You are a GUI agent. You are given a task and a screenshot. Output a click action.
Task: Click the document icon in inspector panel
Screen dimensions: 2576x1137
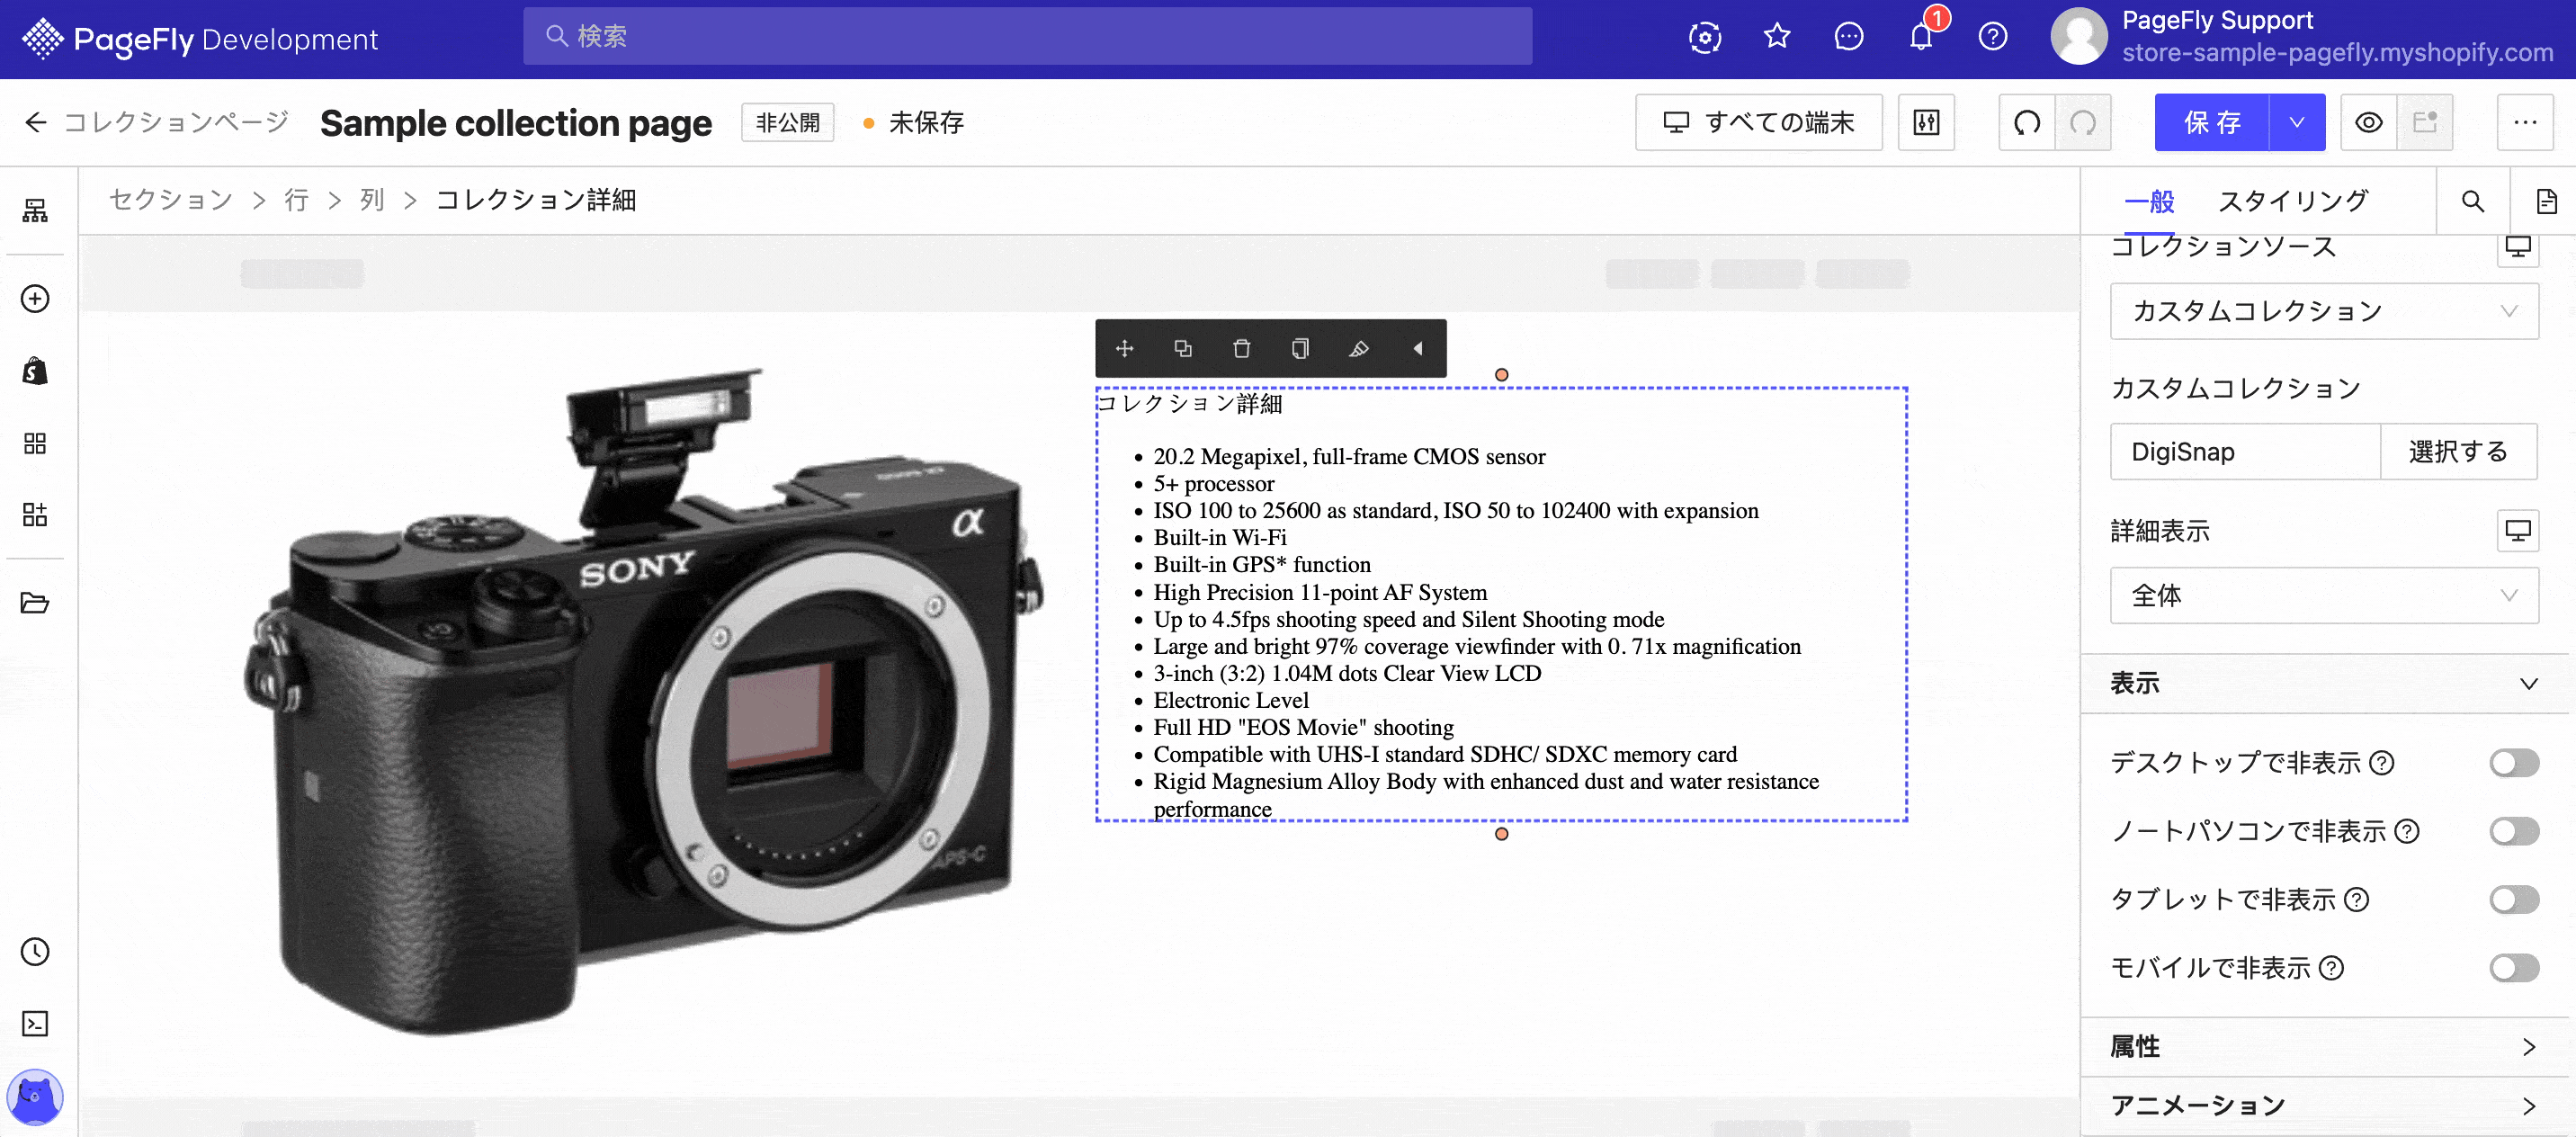tap(2546, 201)
